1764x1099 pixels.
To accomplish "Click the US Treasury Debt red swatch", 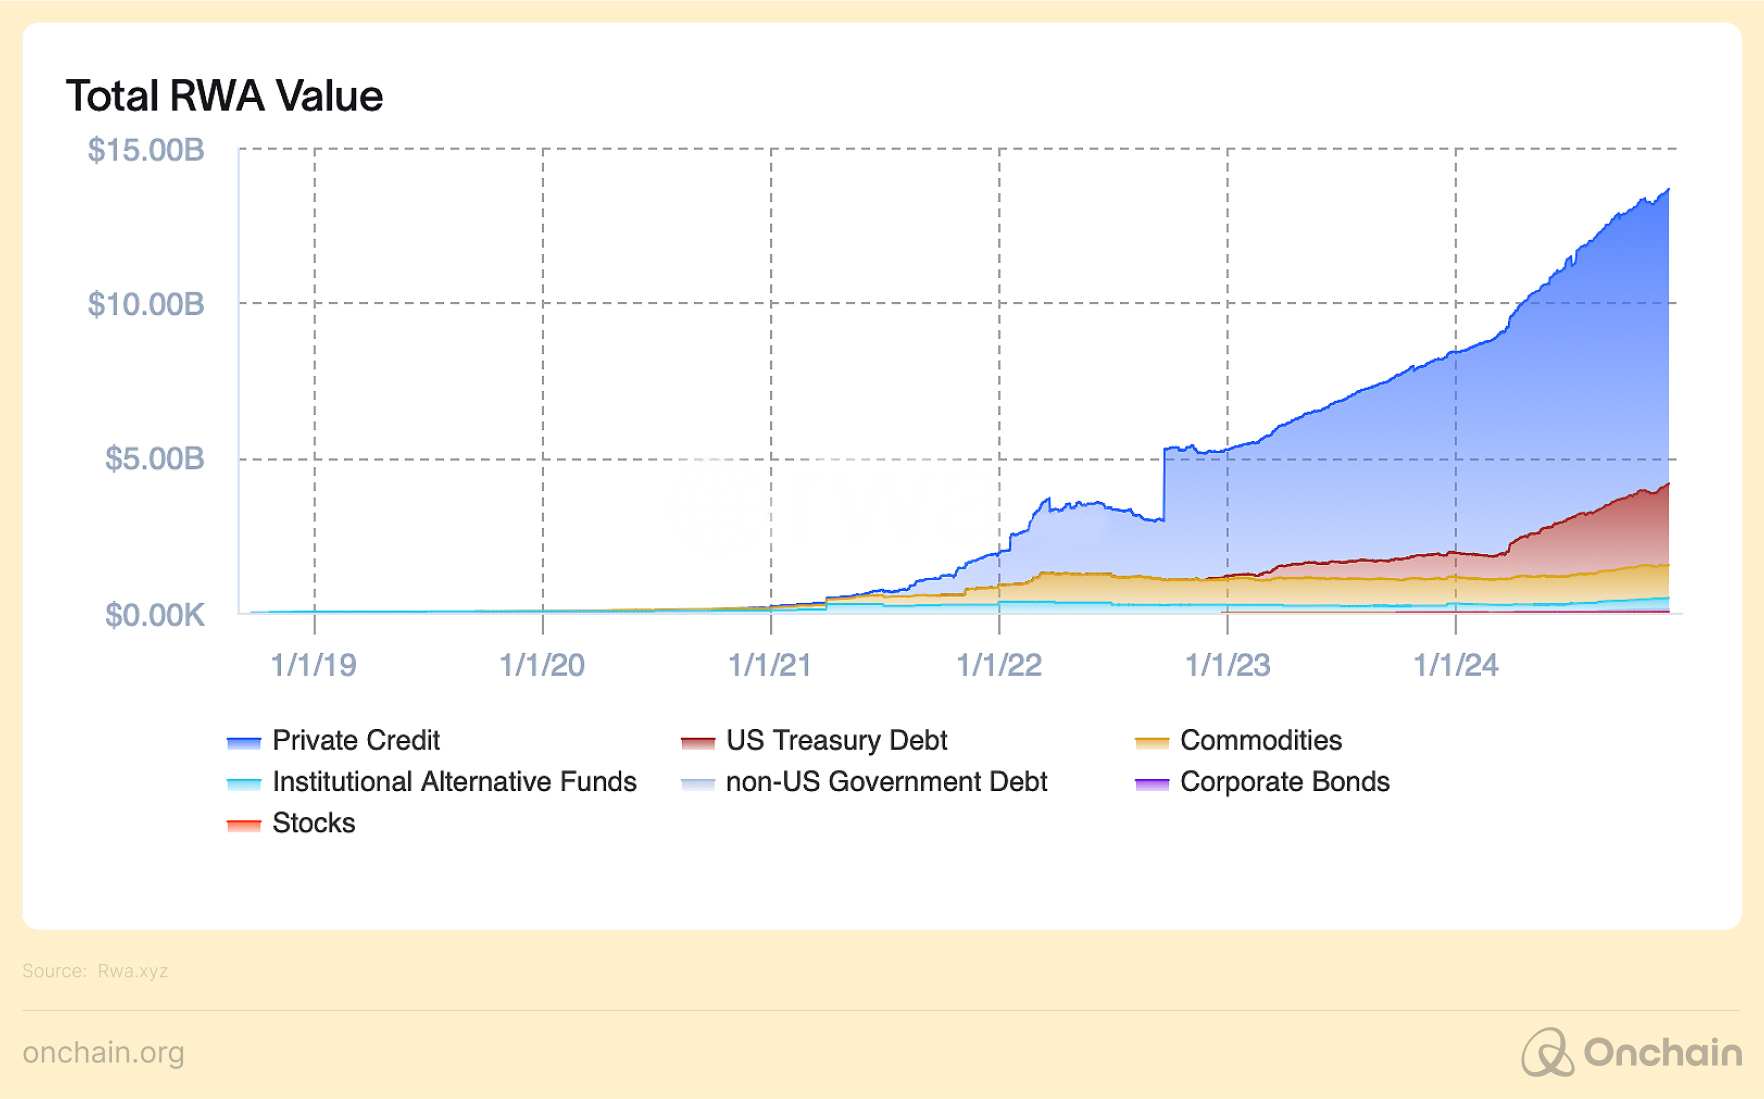I will pos(698,742).
